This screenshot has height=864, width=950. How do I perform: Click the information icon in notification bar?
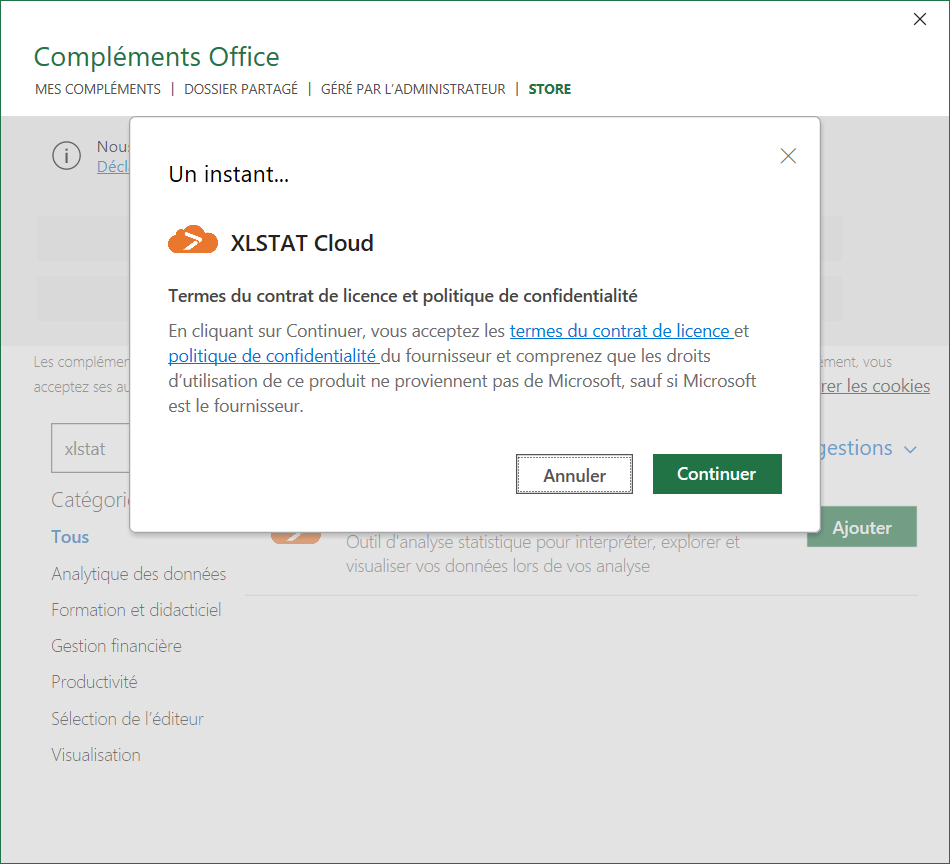coord(66,156)
